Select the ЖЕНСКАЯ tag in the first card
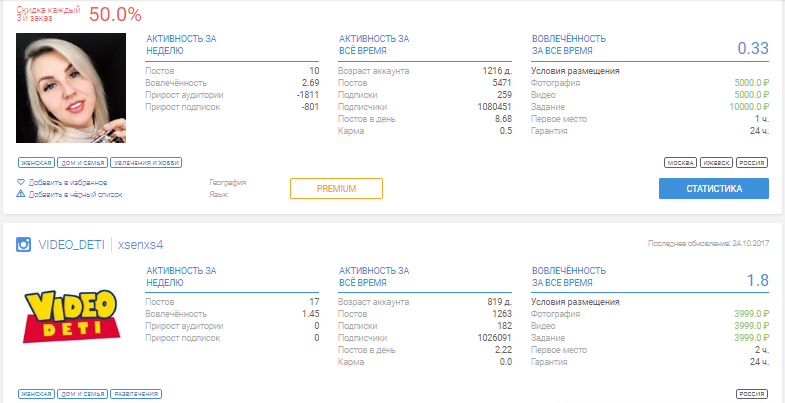This screenshot has width=785, height=403. [x=37, y=163]
